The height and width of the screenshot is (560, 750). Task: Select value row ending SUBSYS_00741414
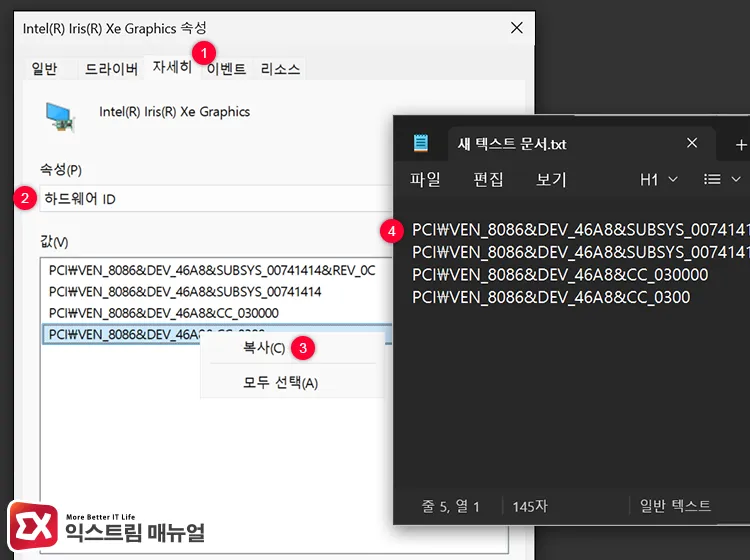click(x=185, y=292)
